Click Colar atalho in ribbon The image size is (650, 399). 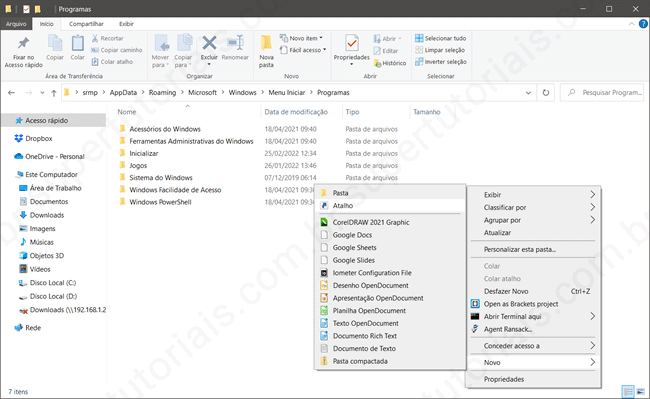pos(112,62)
